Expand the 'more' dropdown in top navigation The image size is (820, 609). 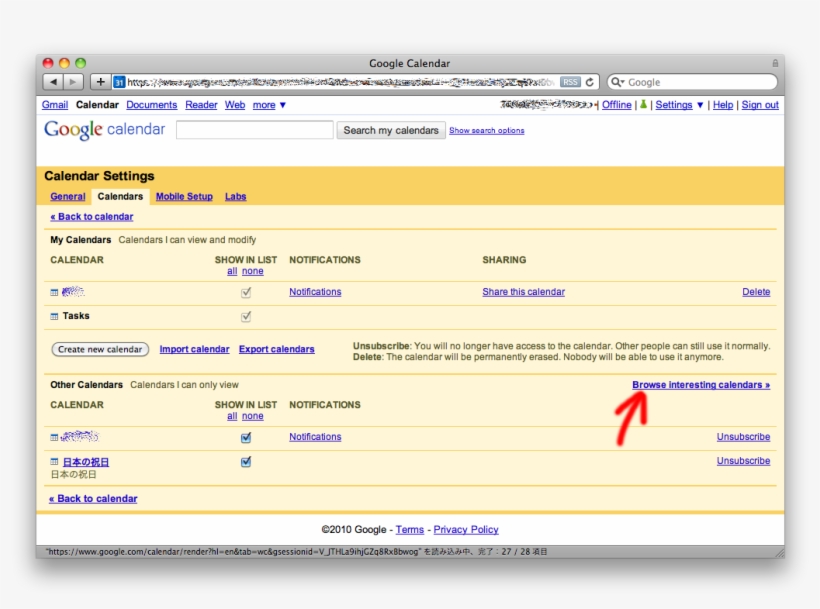pyautogui.click(x=269, y=105)
